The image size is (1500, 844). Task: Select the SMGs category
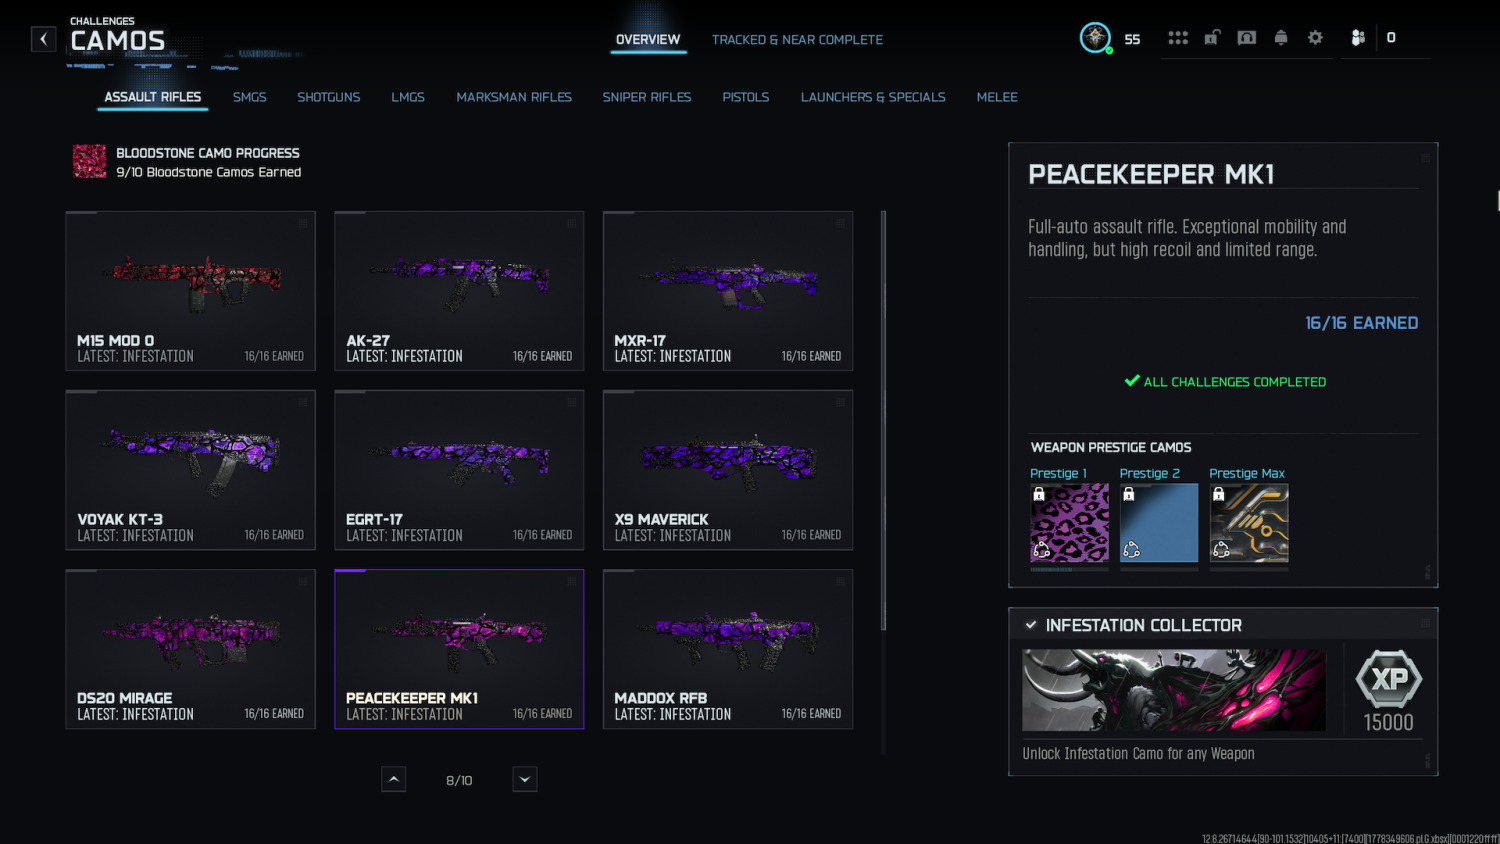click(250, 97)
